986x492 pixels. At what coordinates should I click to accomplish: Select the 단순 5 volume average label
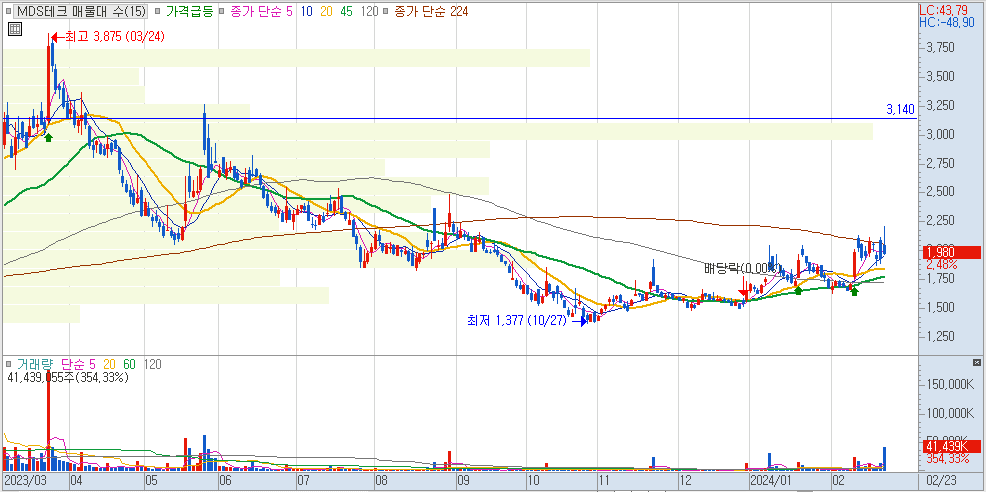coord(78,364)
